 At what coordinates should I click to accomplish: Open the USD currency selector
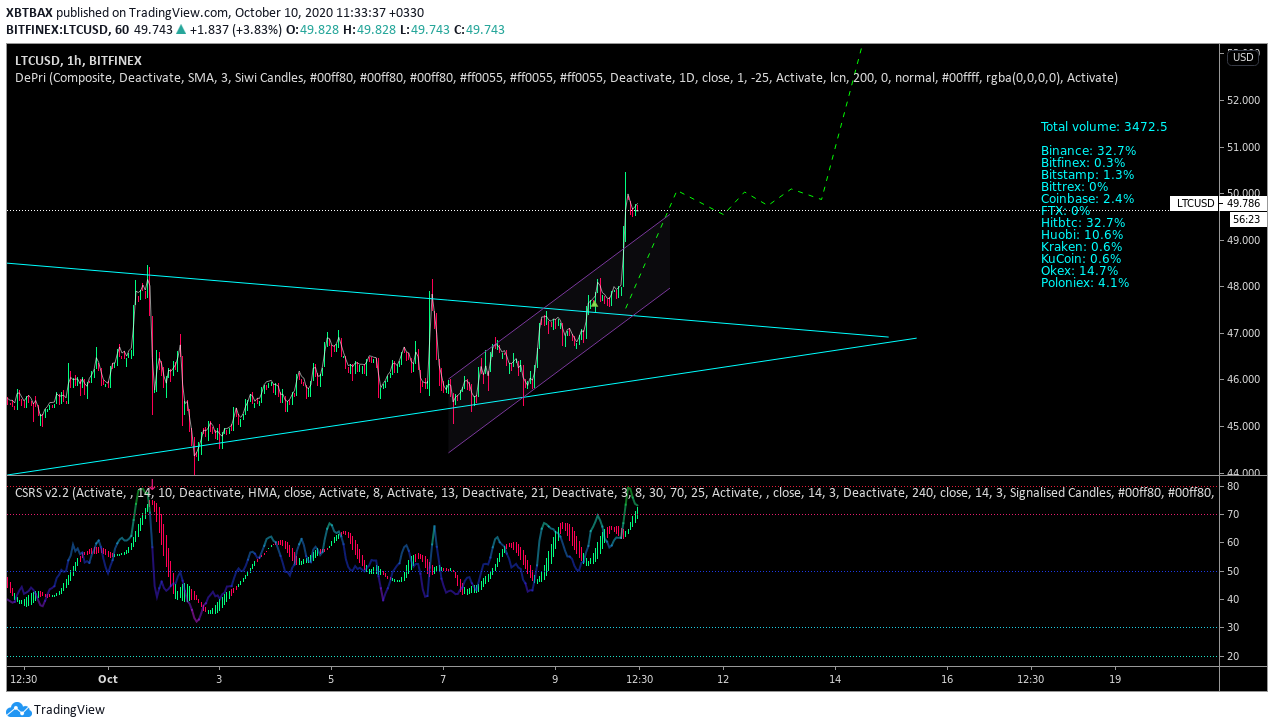point(1243,57)
